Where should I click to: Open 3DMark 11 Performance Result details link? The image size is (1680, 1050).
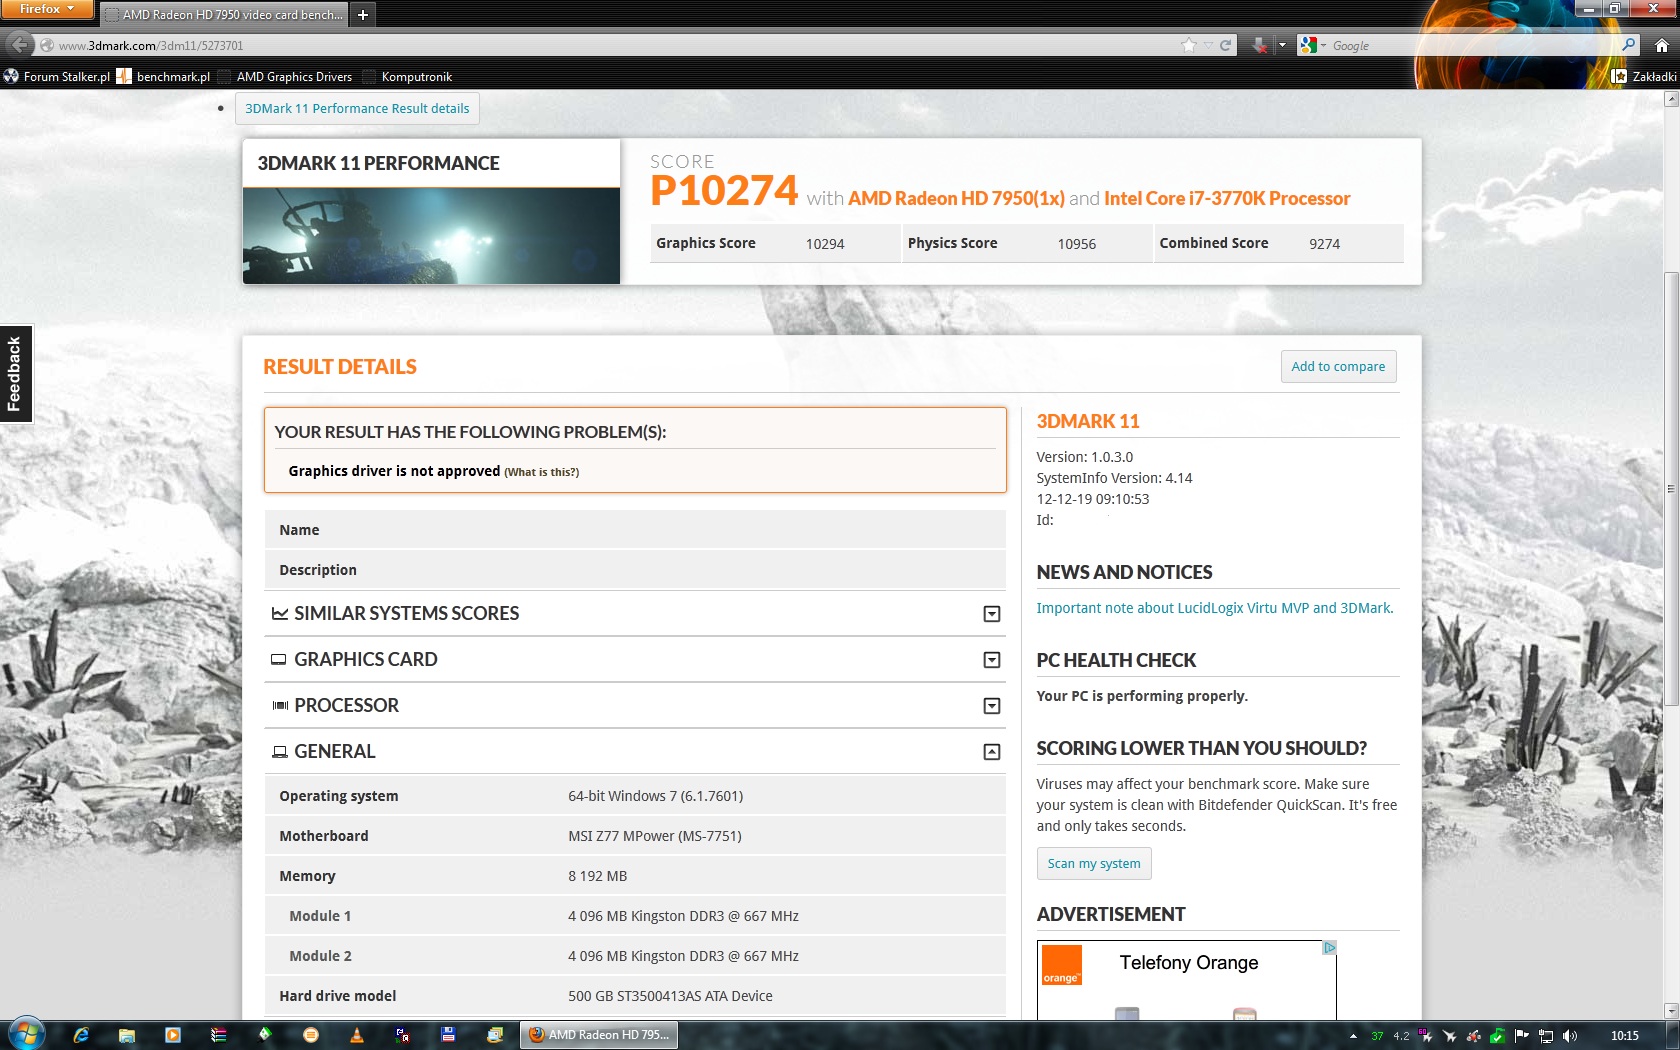(x=357, y=108)
